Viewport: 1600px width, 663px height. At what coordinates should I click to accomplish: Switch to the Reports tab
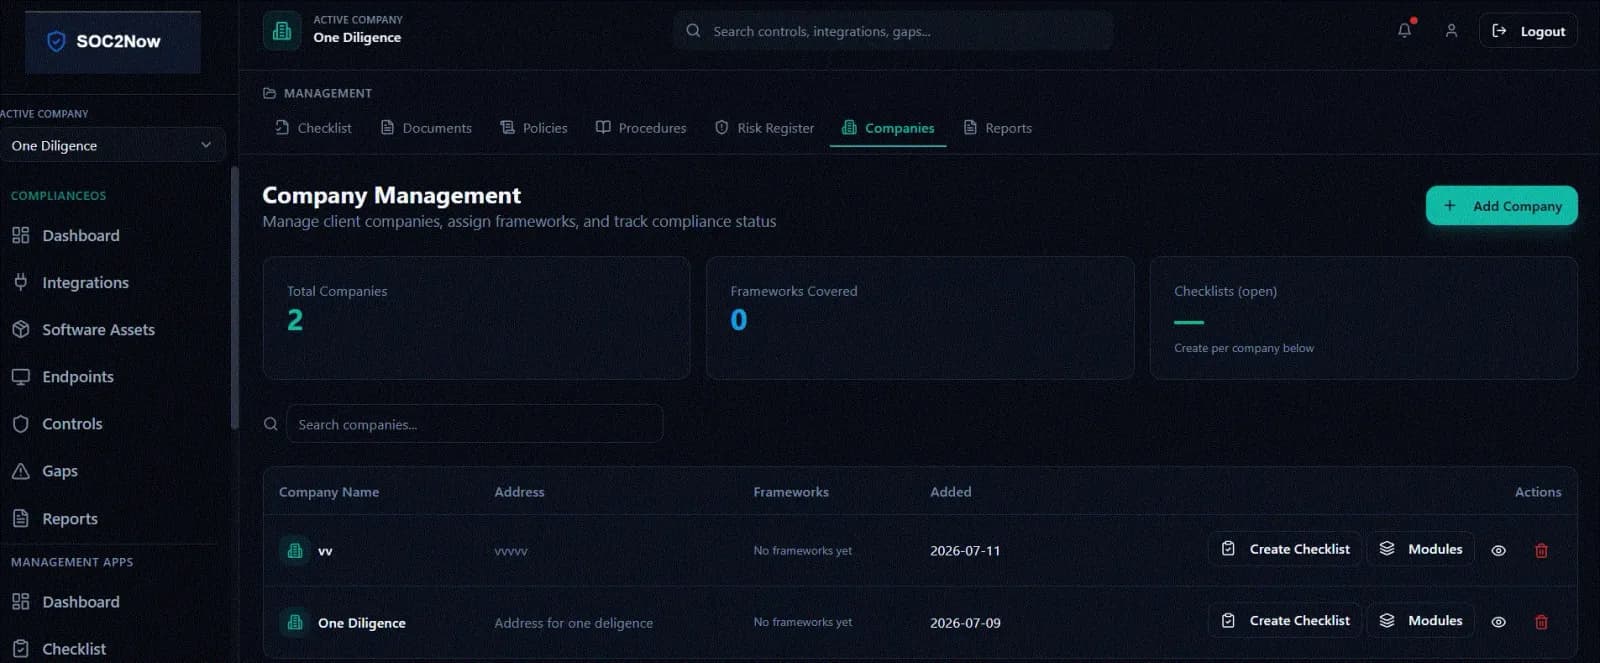click(998, 128)
